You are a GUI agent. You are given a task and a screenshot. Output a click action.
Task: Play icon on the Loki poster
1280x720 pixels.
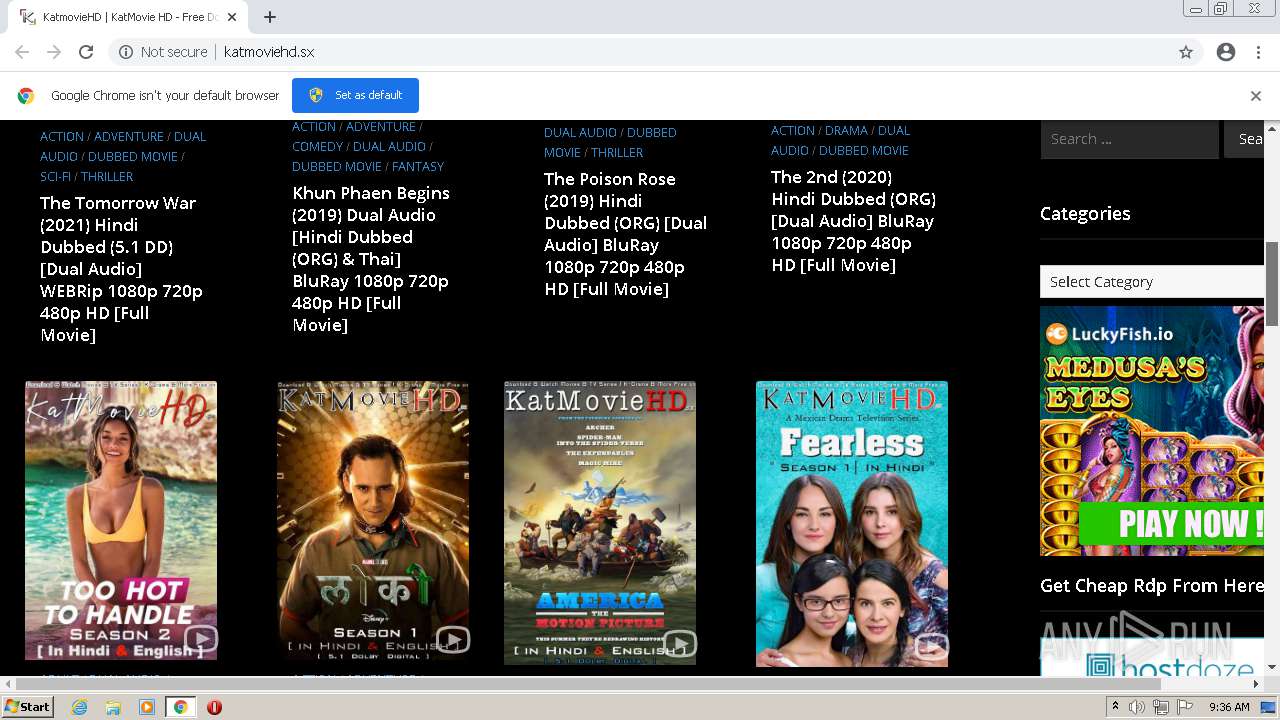pyautogui.click(x=452, y=639)
